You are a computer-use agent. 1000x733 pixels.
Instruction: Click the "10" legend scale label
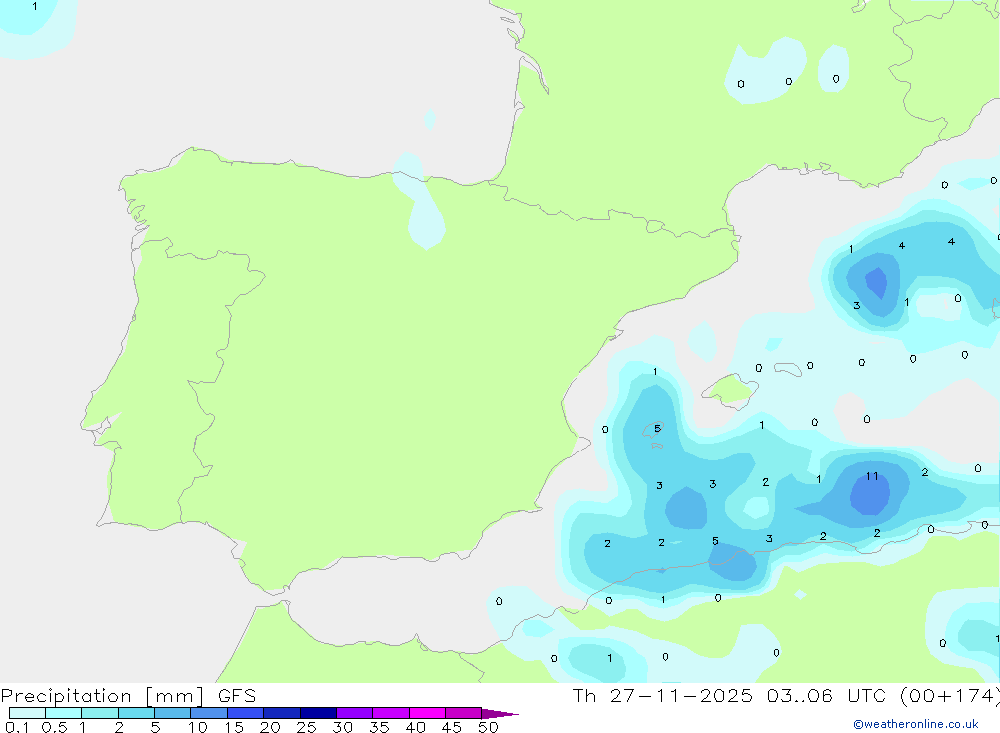(198, 727)
